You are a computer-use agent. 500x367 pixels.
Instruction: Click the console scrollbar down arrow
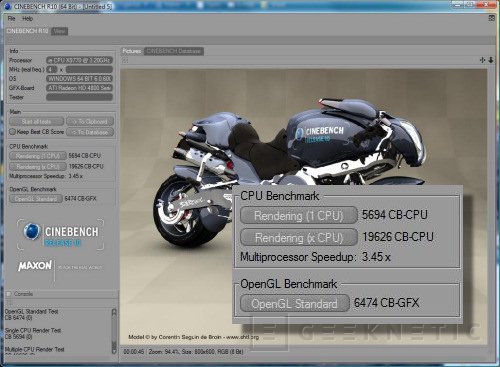pos(114,349)
